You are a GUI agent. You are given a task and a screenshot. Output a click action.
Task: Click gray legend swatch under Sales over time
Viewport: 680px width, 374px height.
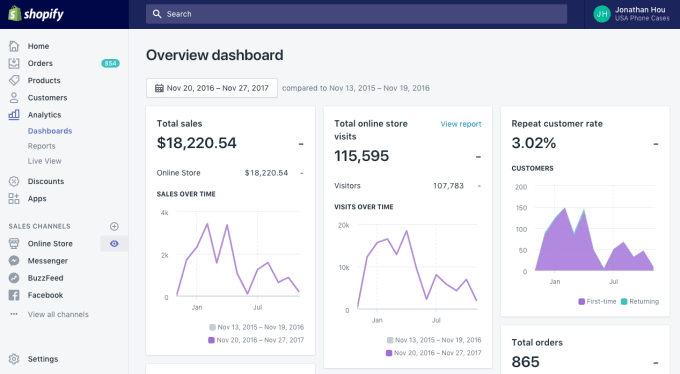click(212, 327)
